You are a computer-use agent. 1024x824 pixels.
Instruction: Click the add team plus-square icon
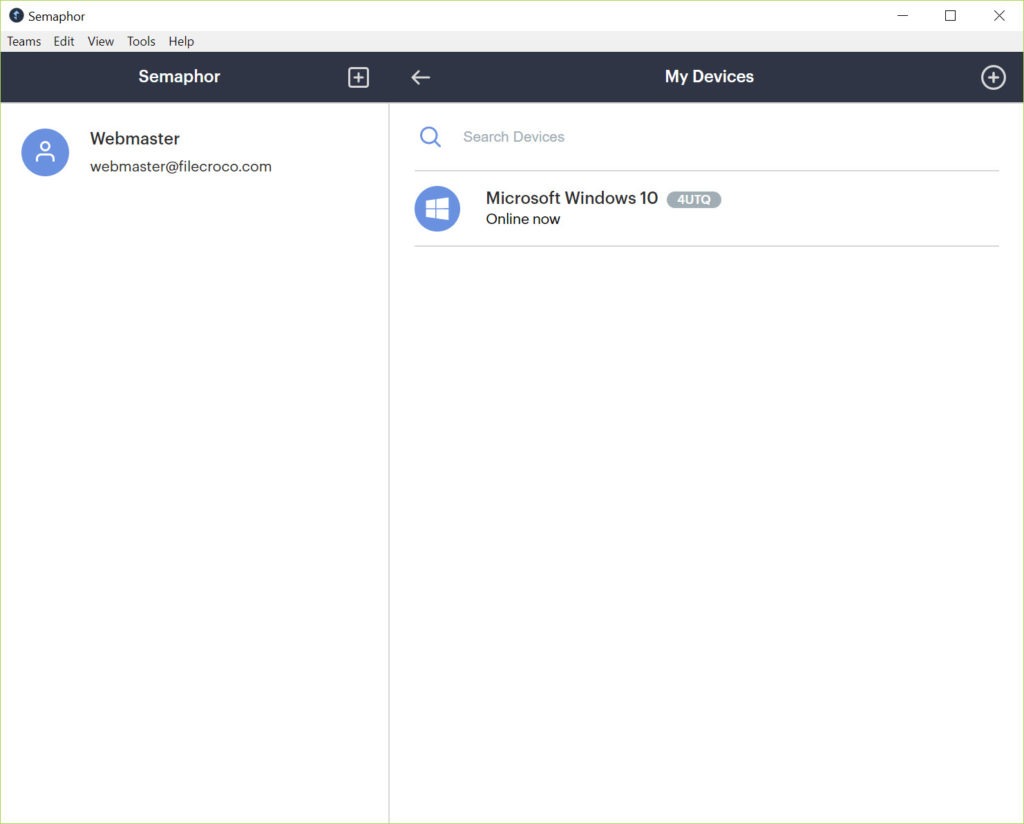[358, 77]
